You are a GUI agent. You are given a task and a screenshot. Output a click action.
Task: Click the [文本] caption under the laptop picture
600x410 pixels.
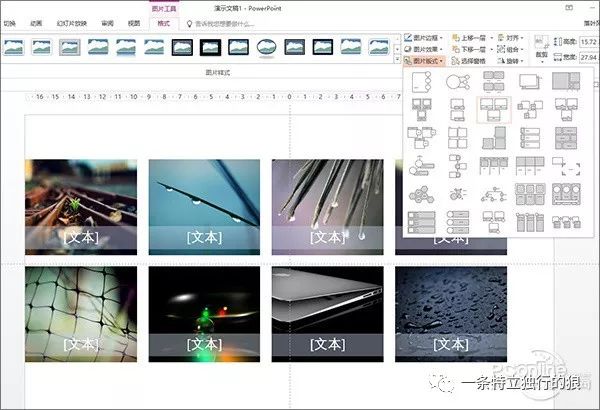(328, 345)
